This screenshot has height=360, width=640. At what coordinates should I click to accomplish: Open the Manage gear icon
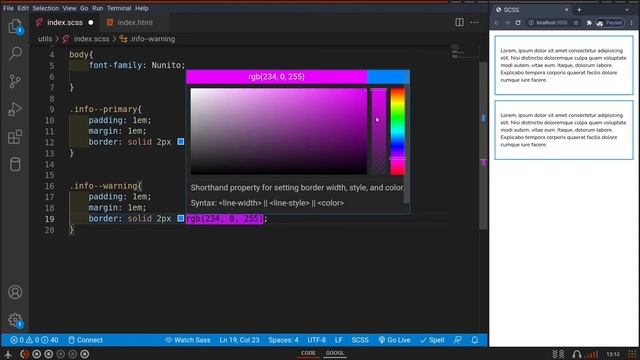tap(15, 320)
